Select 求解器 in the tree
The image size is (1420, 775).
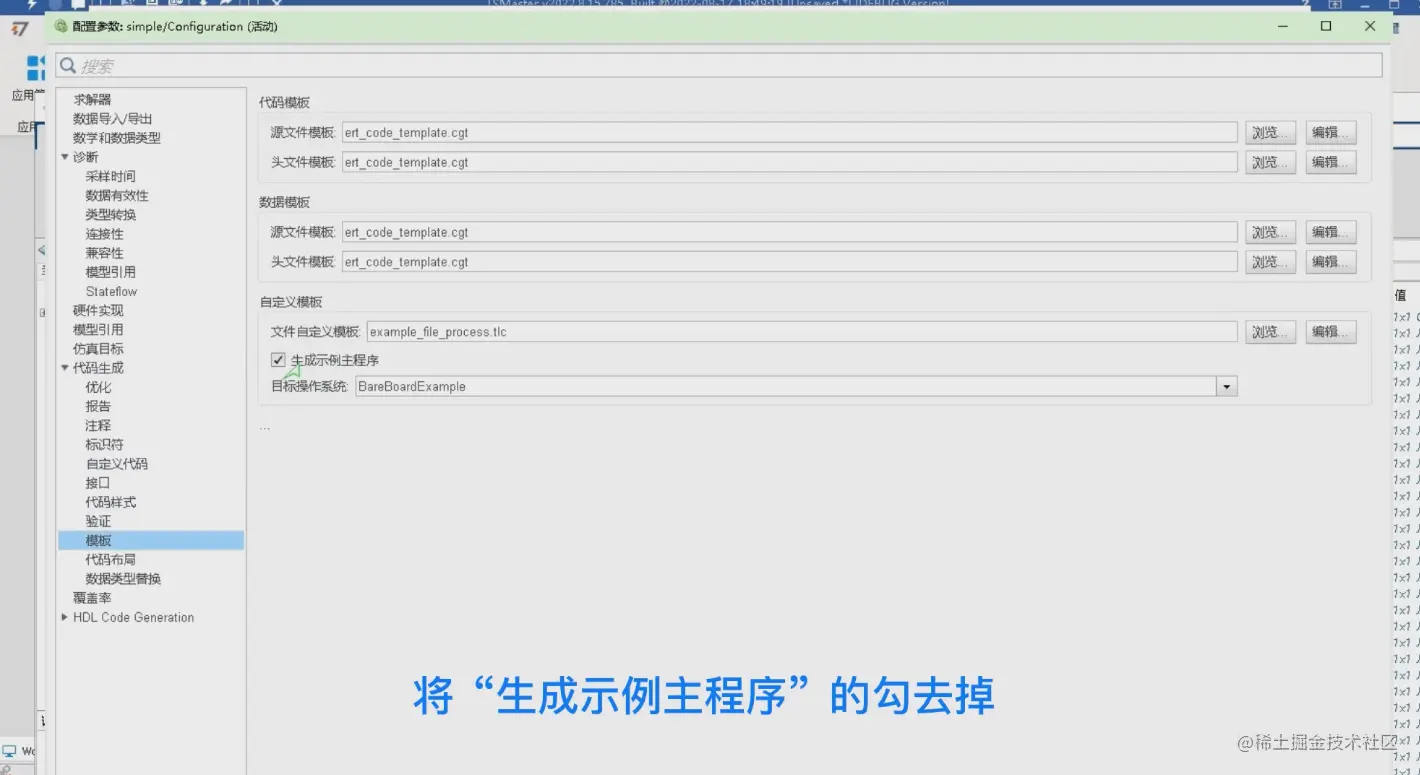pyautogui.click(x=92, y=100)
